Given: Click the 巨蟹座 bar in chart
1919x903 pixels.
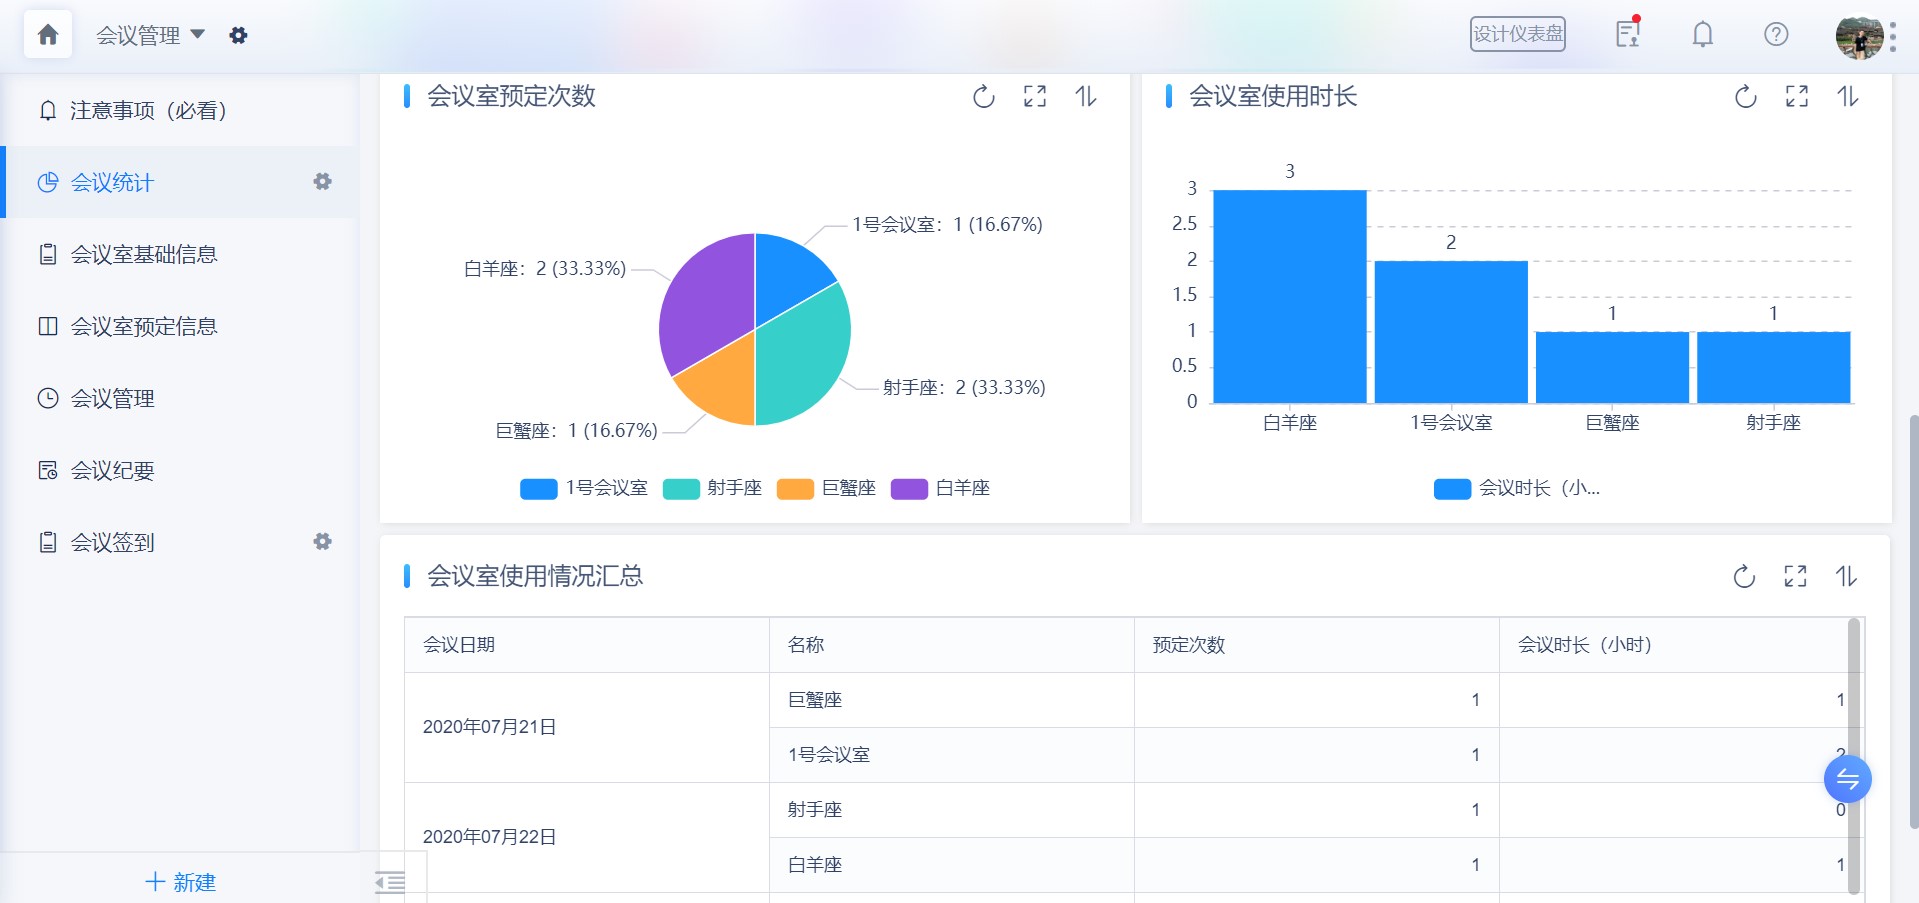Looking at the screenshot, I should (x=1612, y=368).
